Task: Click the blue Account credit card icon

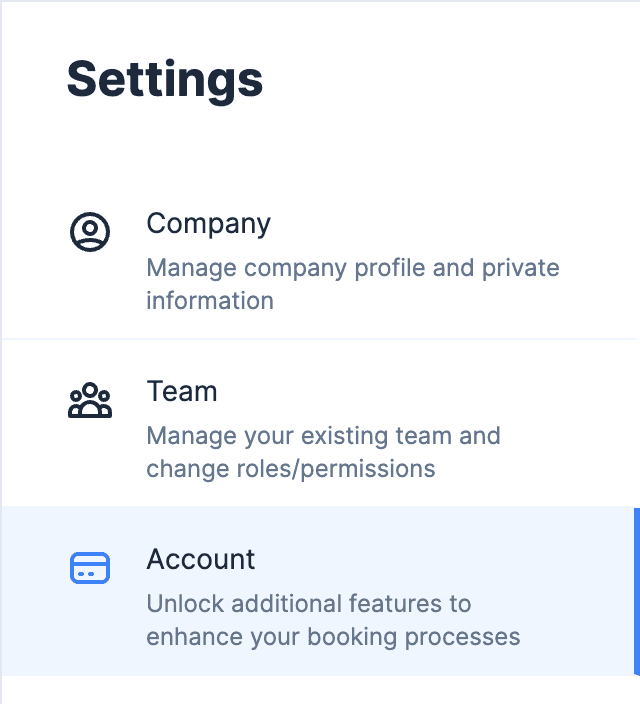Action: (x=90, y=568)
